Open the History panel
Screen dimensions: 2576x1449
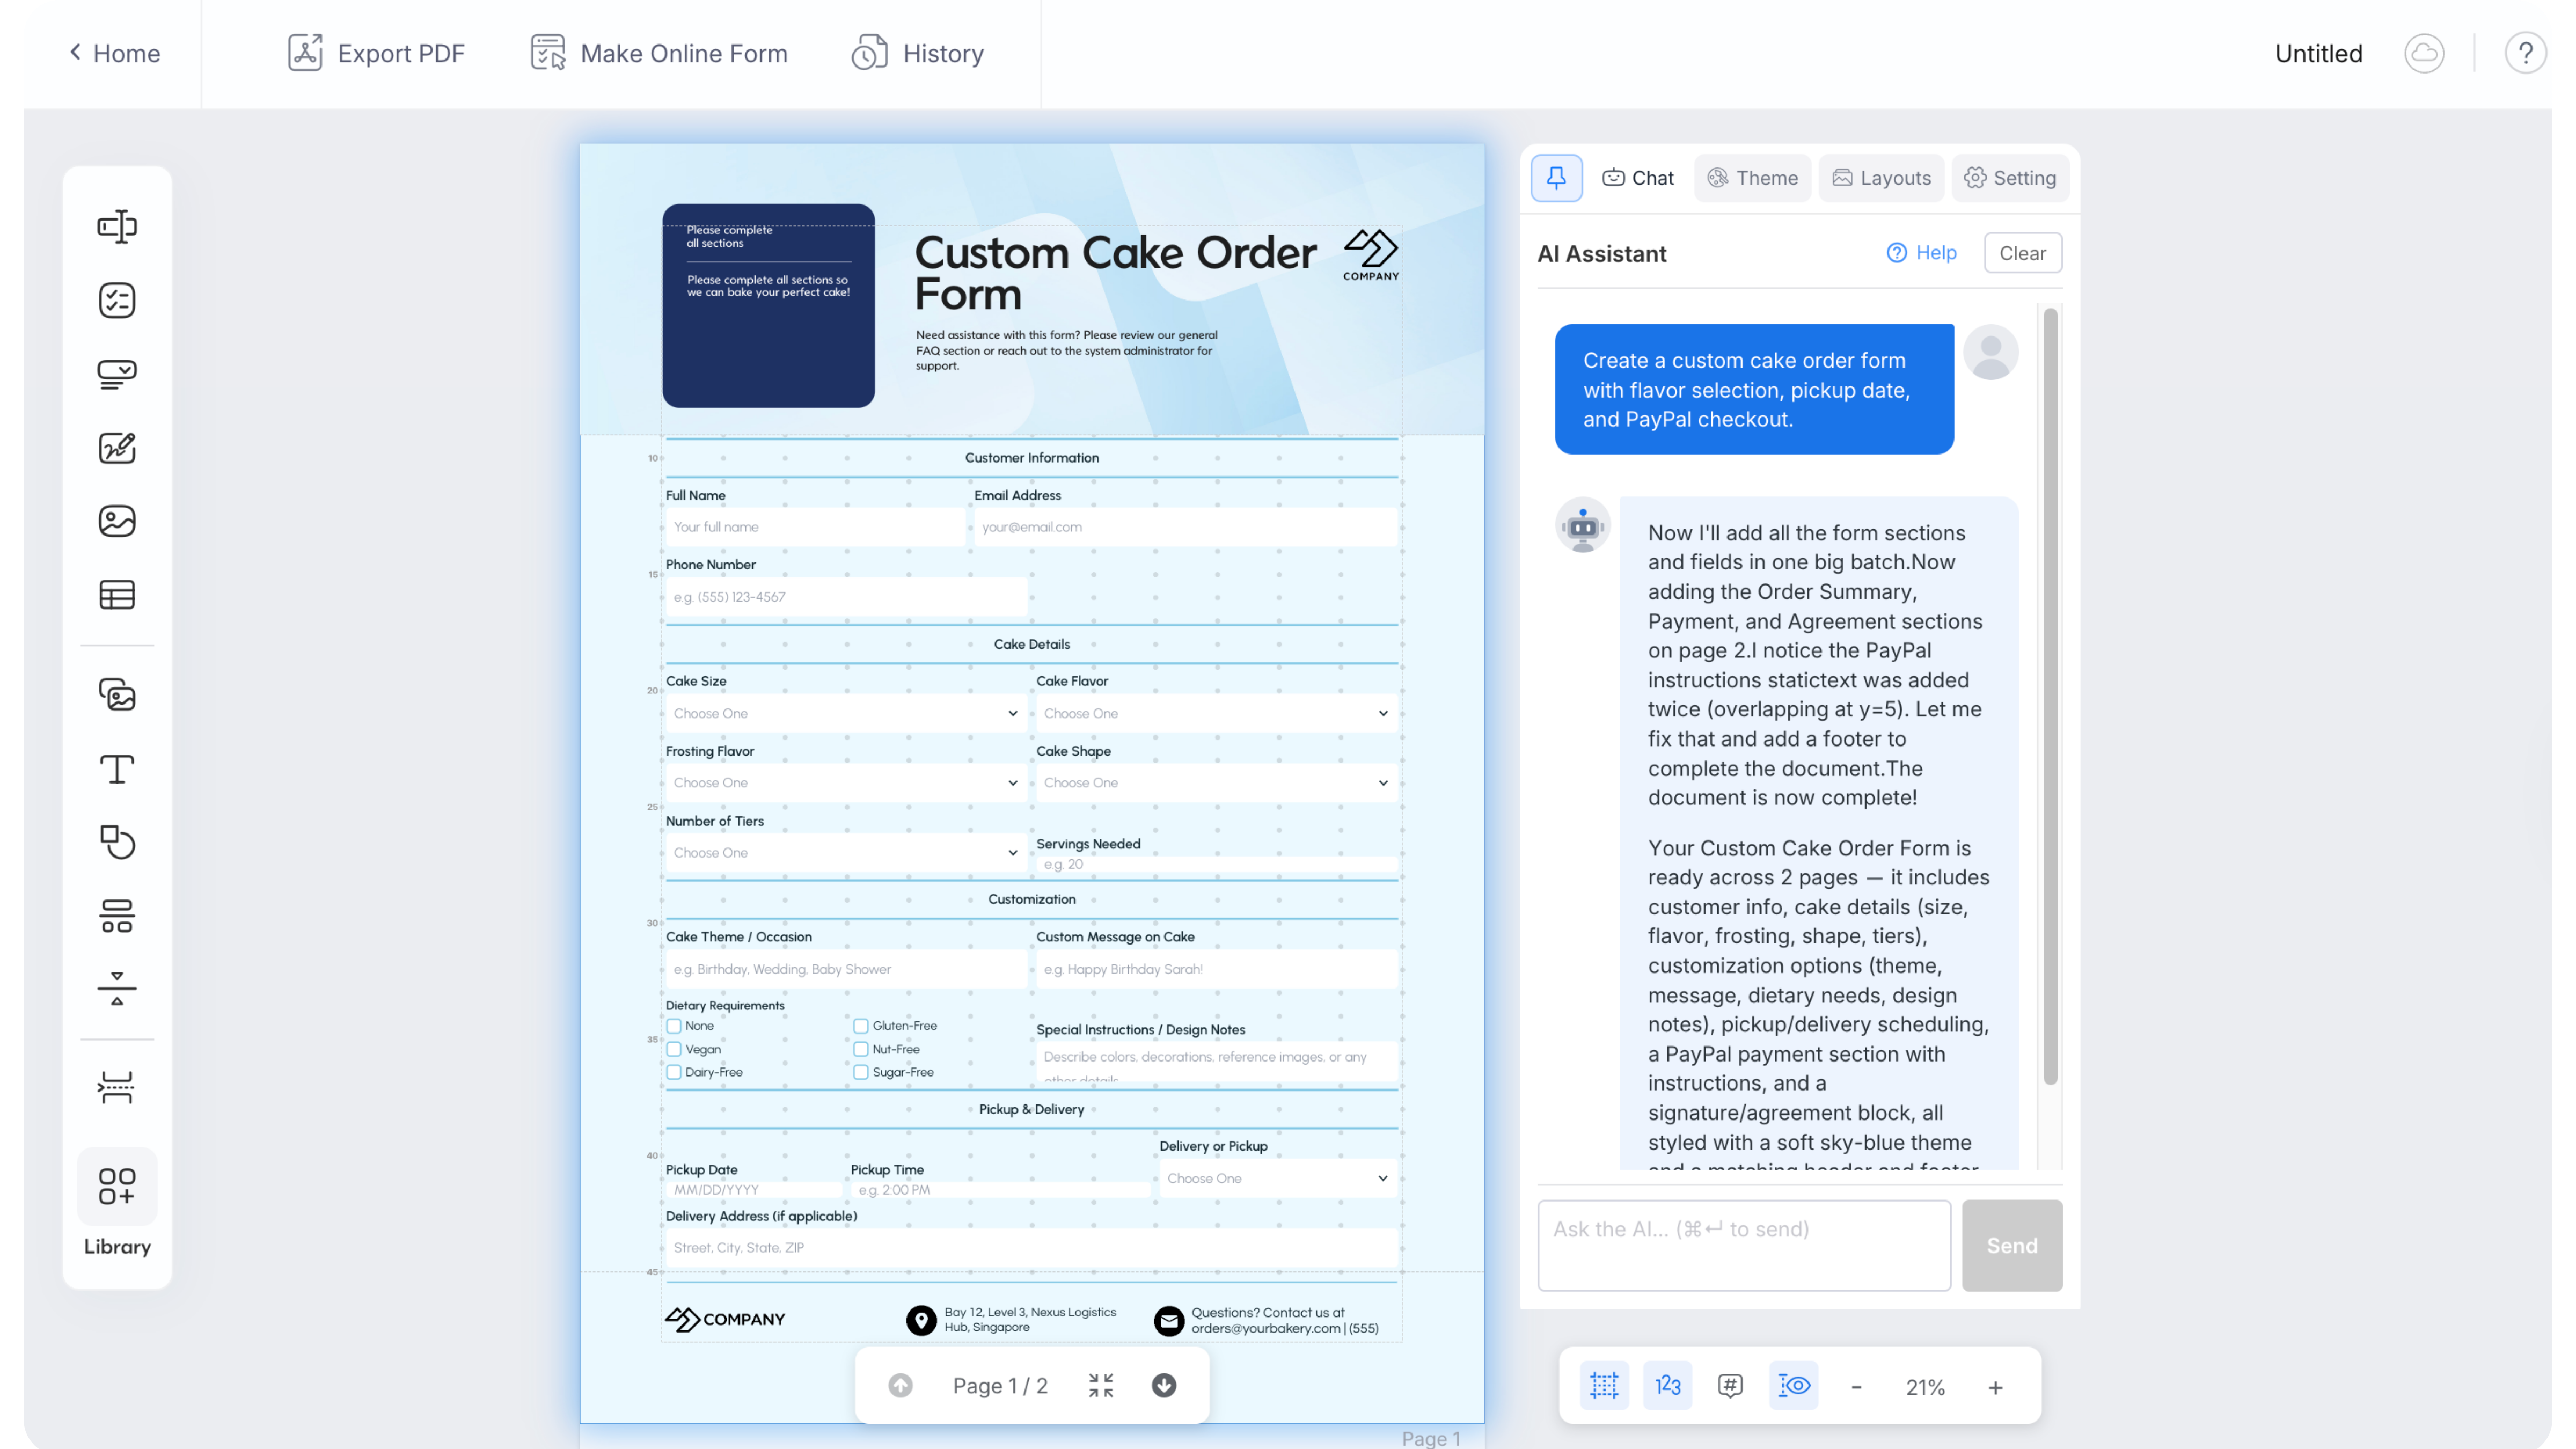(918, 53)
